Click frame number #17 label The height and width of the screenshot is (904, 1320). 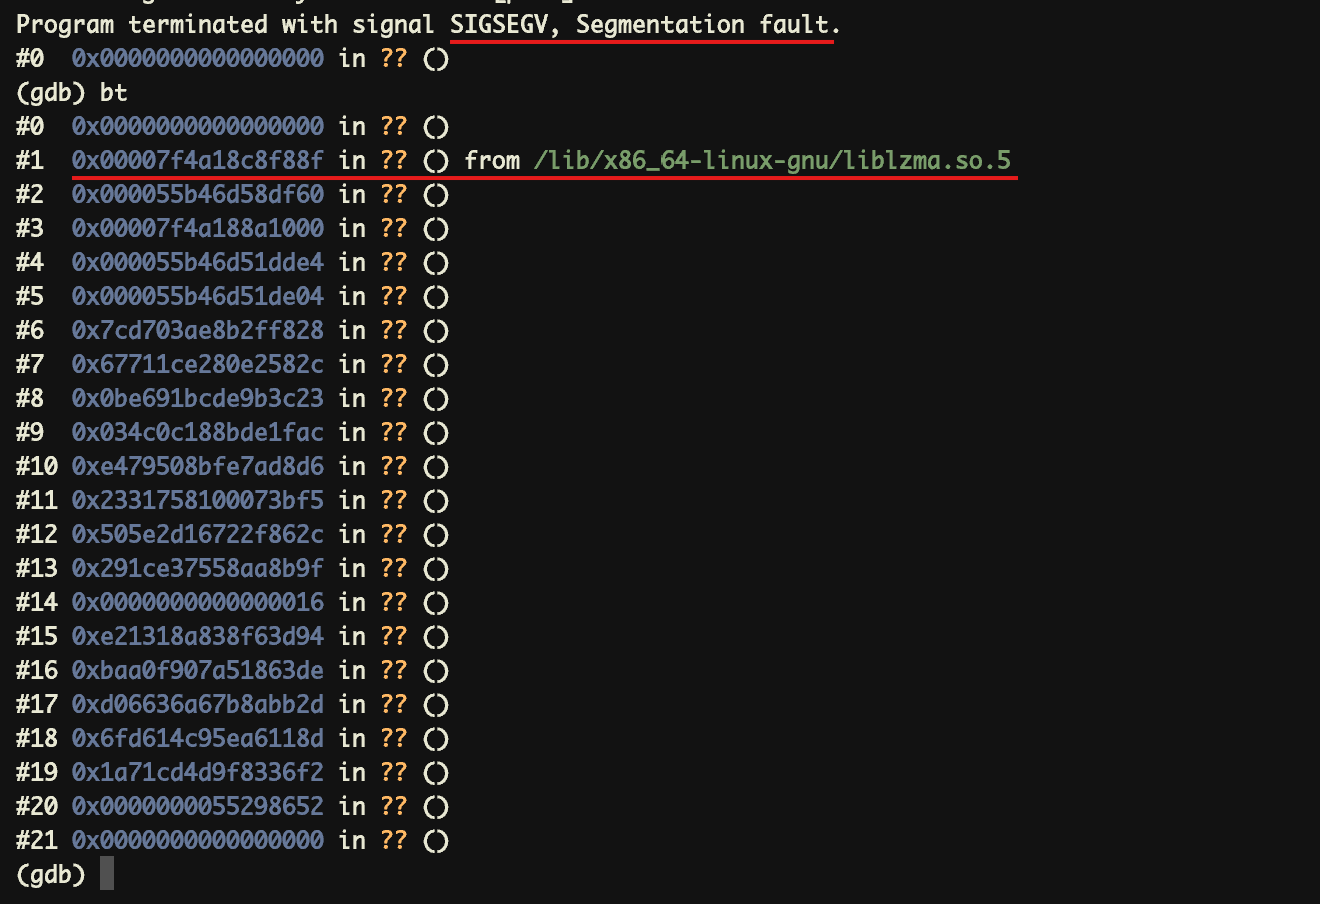click(37, 704)
